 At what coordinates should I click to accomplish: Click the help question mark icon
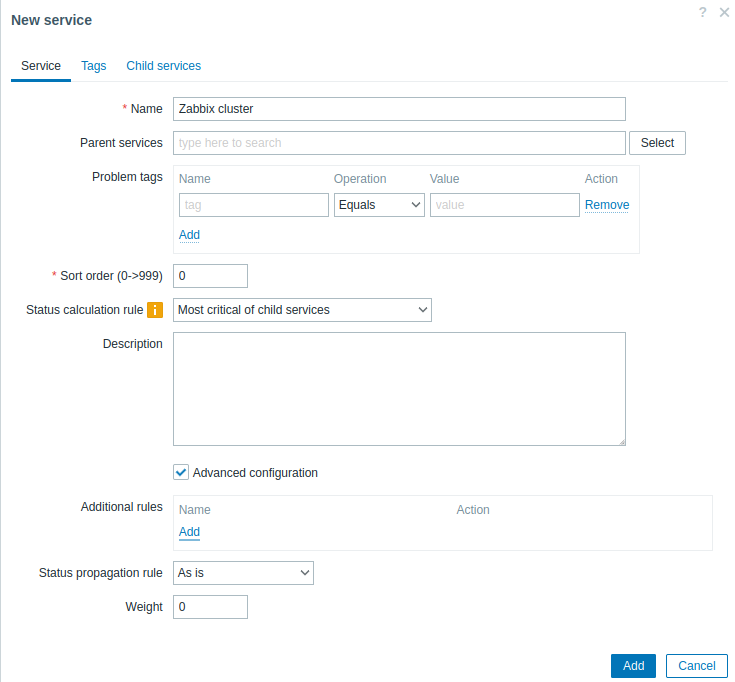point(703,12)
